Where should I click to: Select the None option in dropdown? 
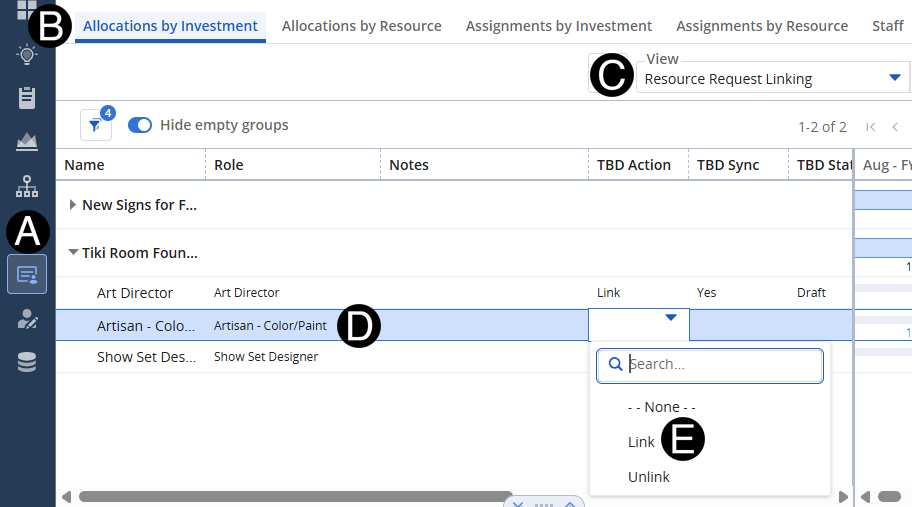click(661, 407)
